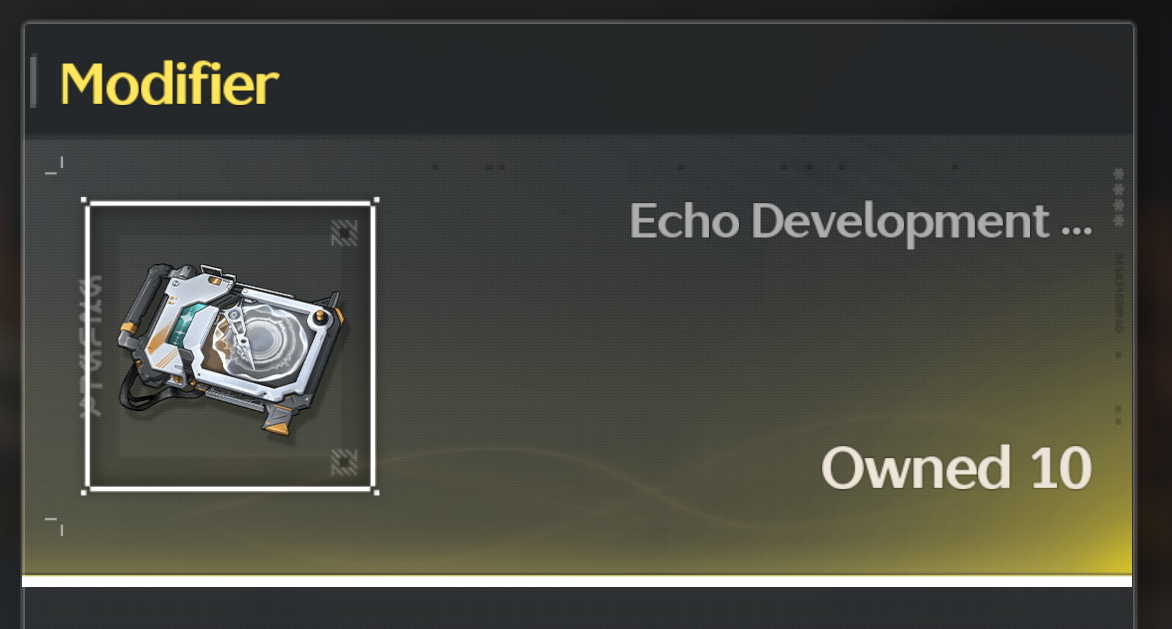Click the Modifier section heading
The width and height of the screenshot is (1172, 629).
(x=169, y=84)
